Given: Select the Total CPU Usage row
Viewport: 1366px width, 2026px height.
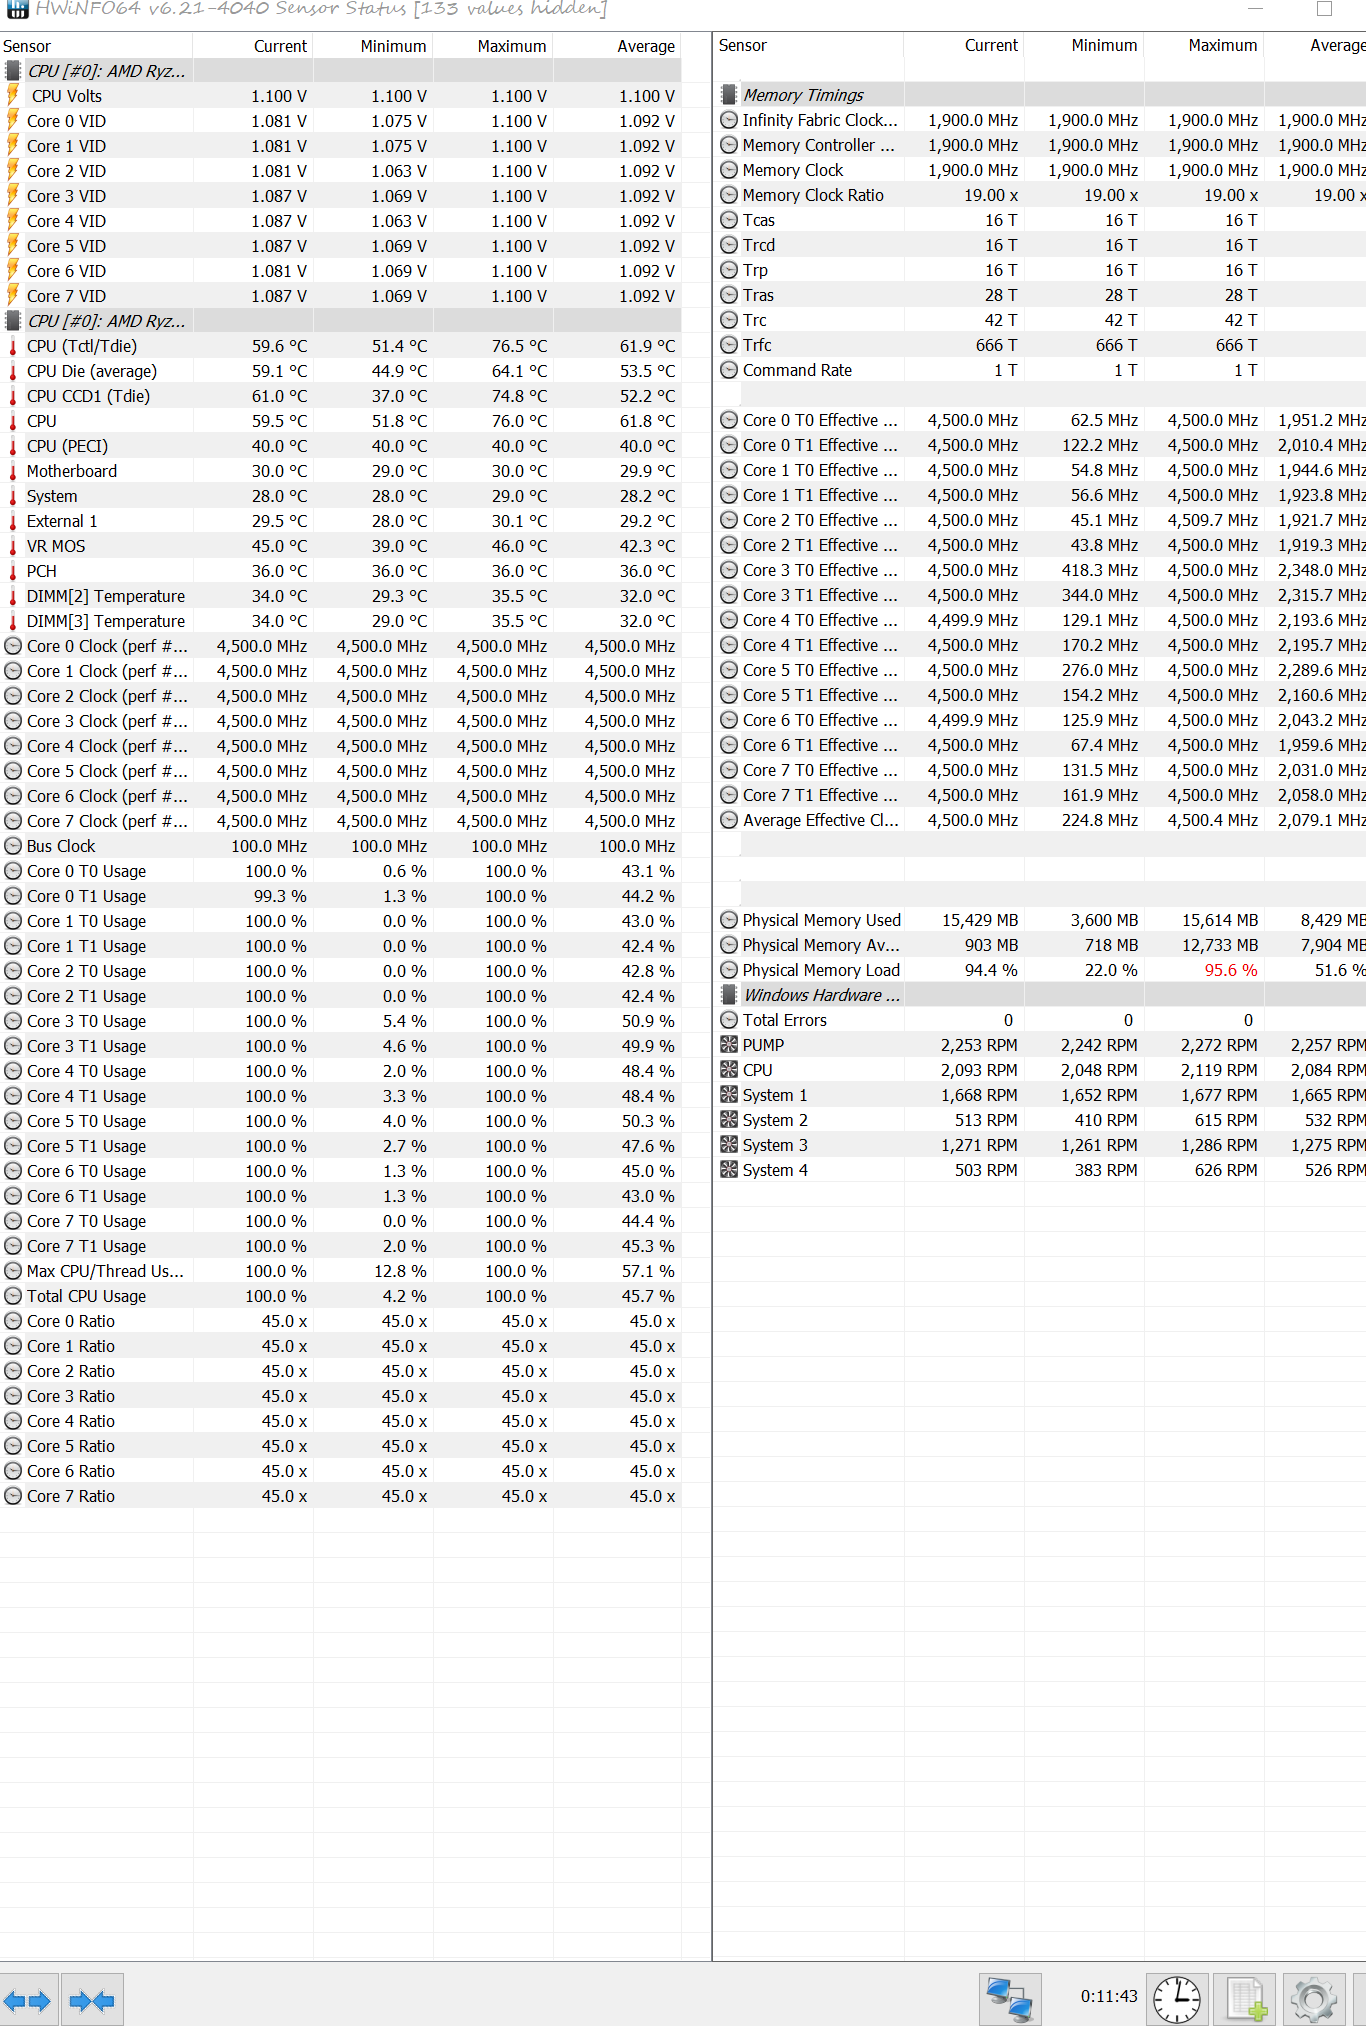Looking at the screenshot, I should [x=340, y=1296].
